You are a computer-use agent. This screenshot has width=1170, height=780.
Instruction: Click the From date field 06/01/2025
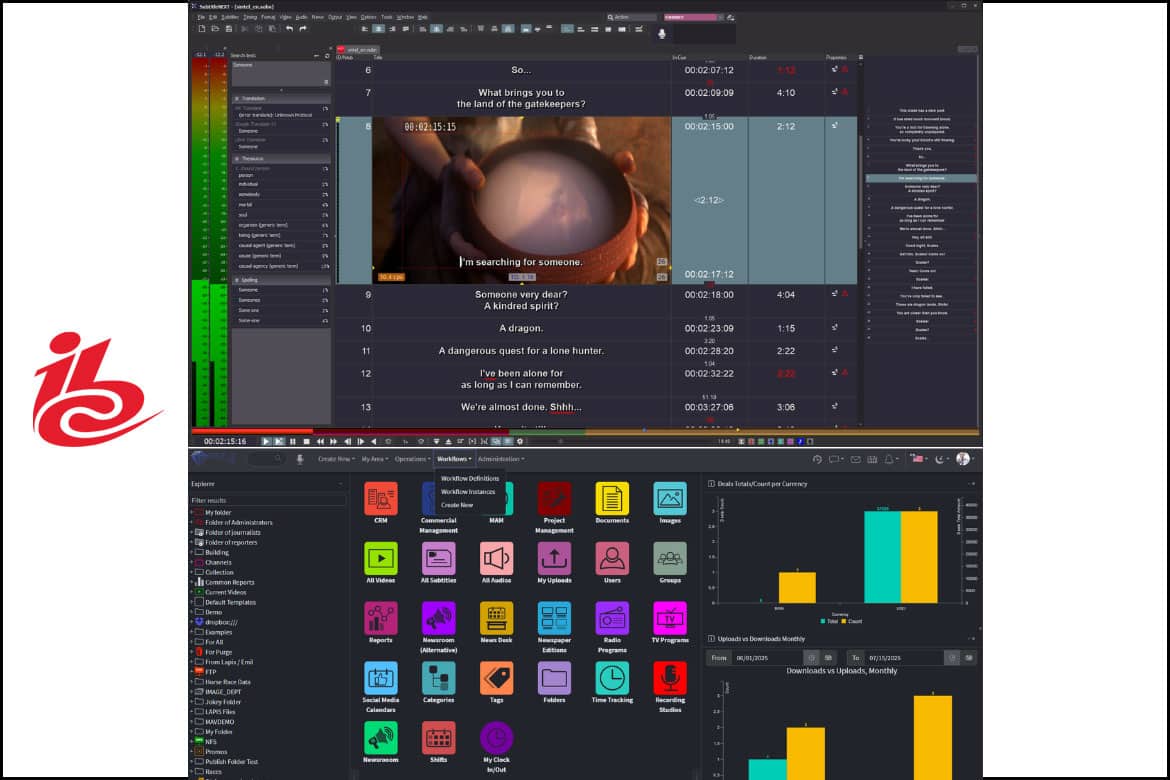point(768,658)
